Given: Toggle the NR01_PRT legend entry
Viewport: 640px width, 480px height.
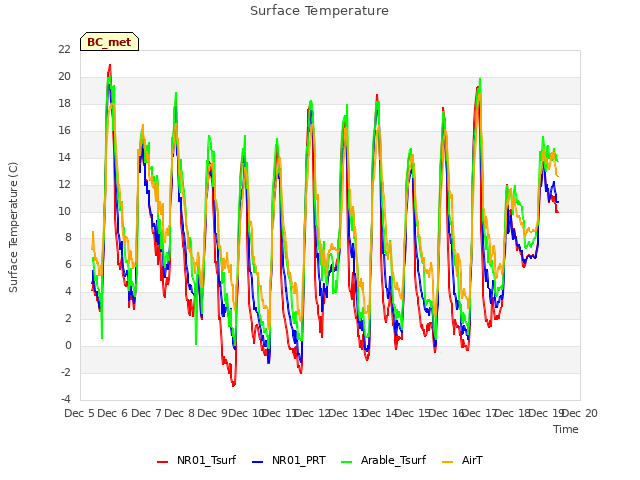Looking at the screenshot, I should pyautogui.click(x=289, y=460).
